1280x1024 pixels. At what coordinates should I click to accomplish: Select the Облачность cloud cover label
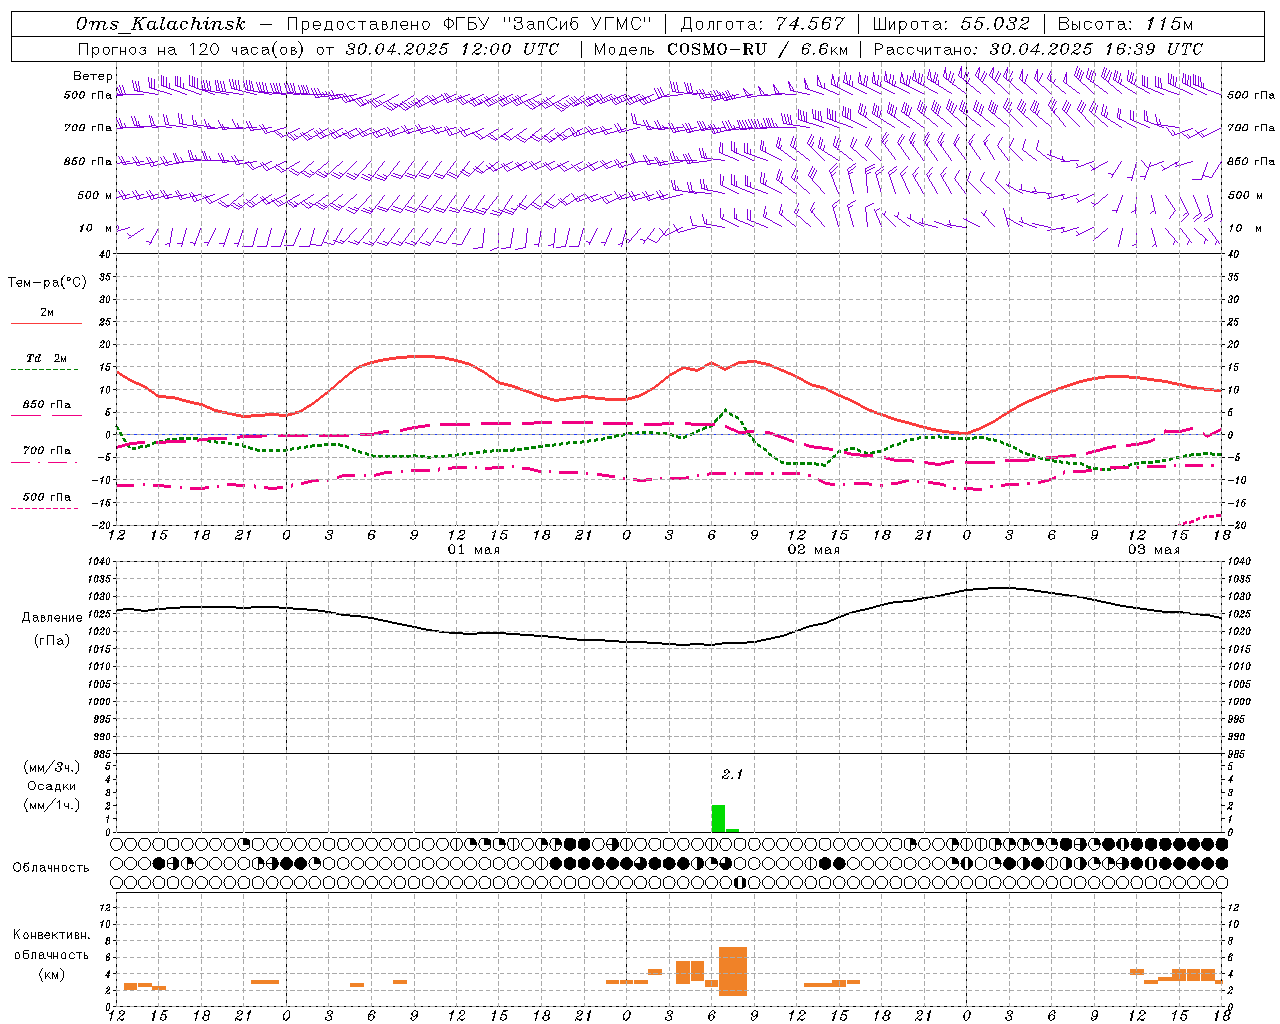point(51,868)
